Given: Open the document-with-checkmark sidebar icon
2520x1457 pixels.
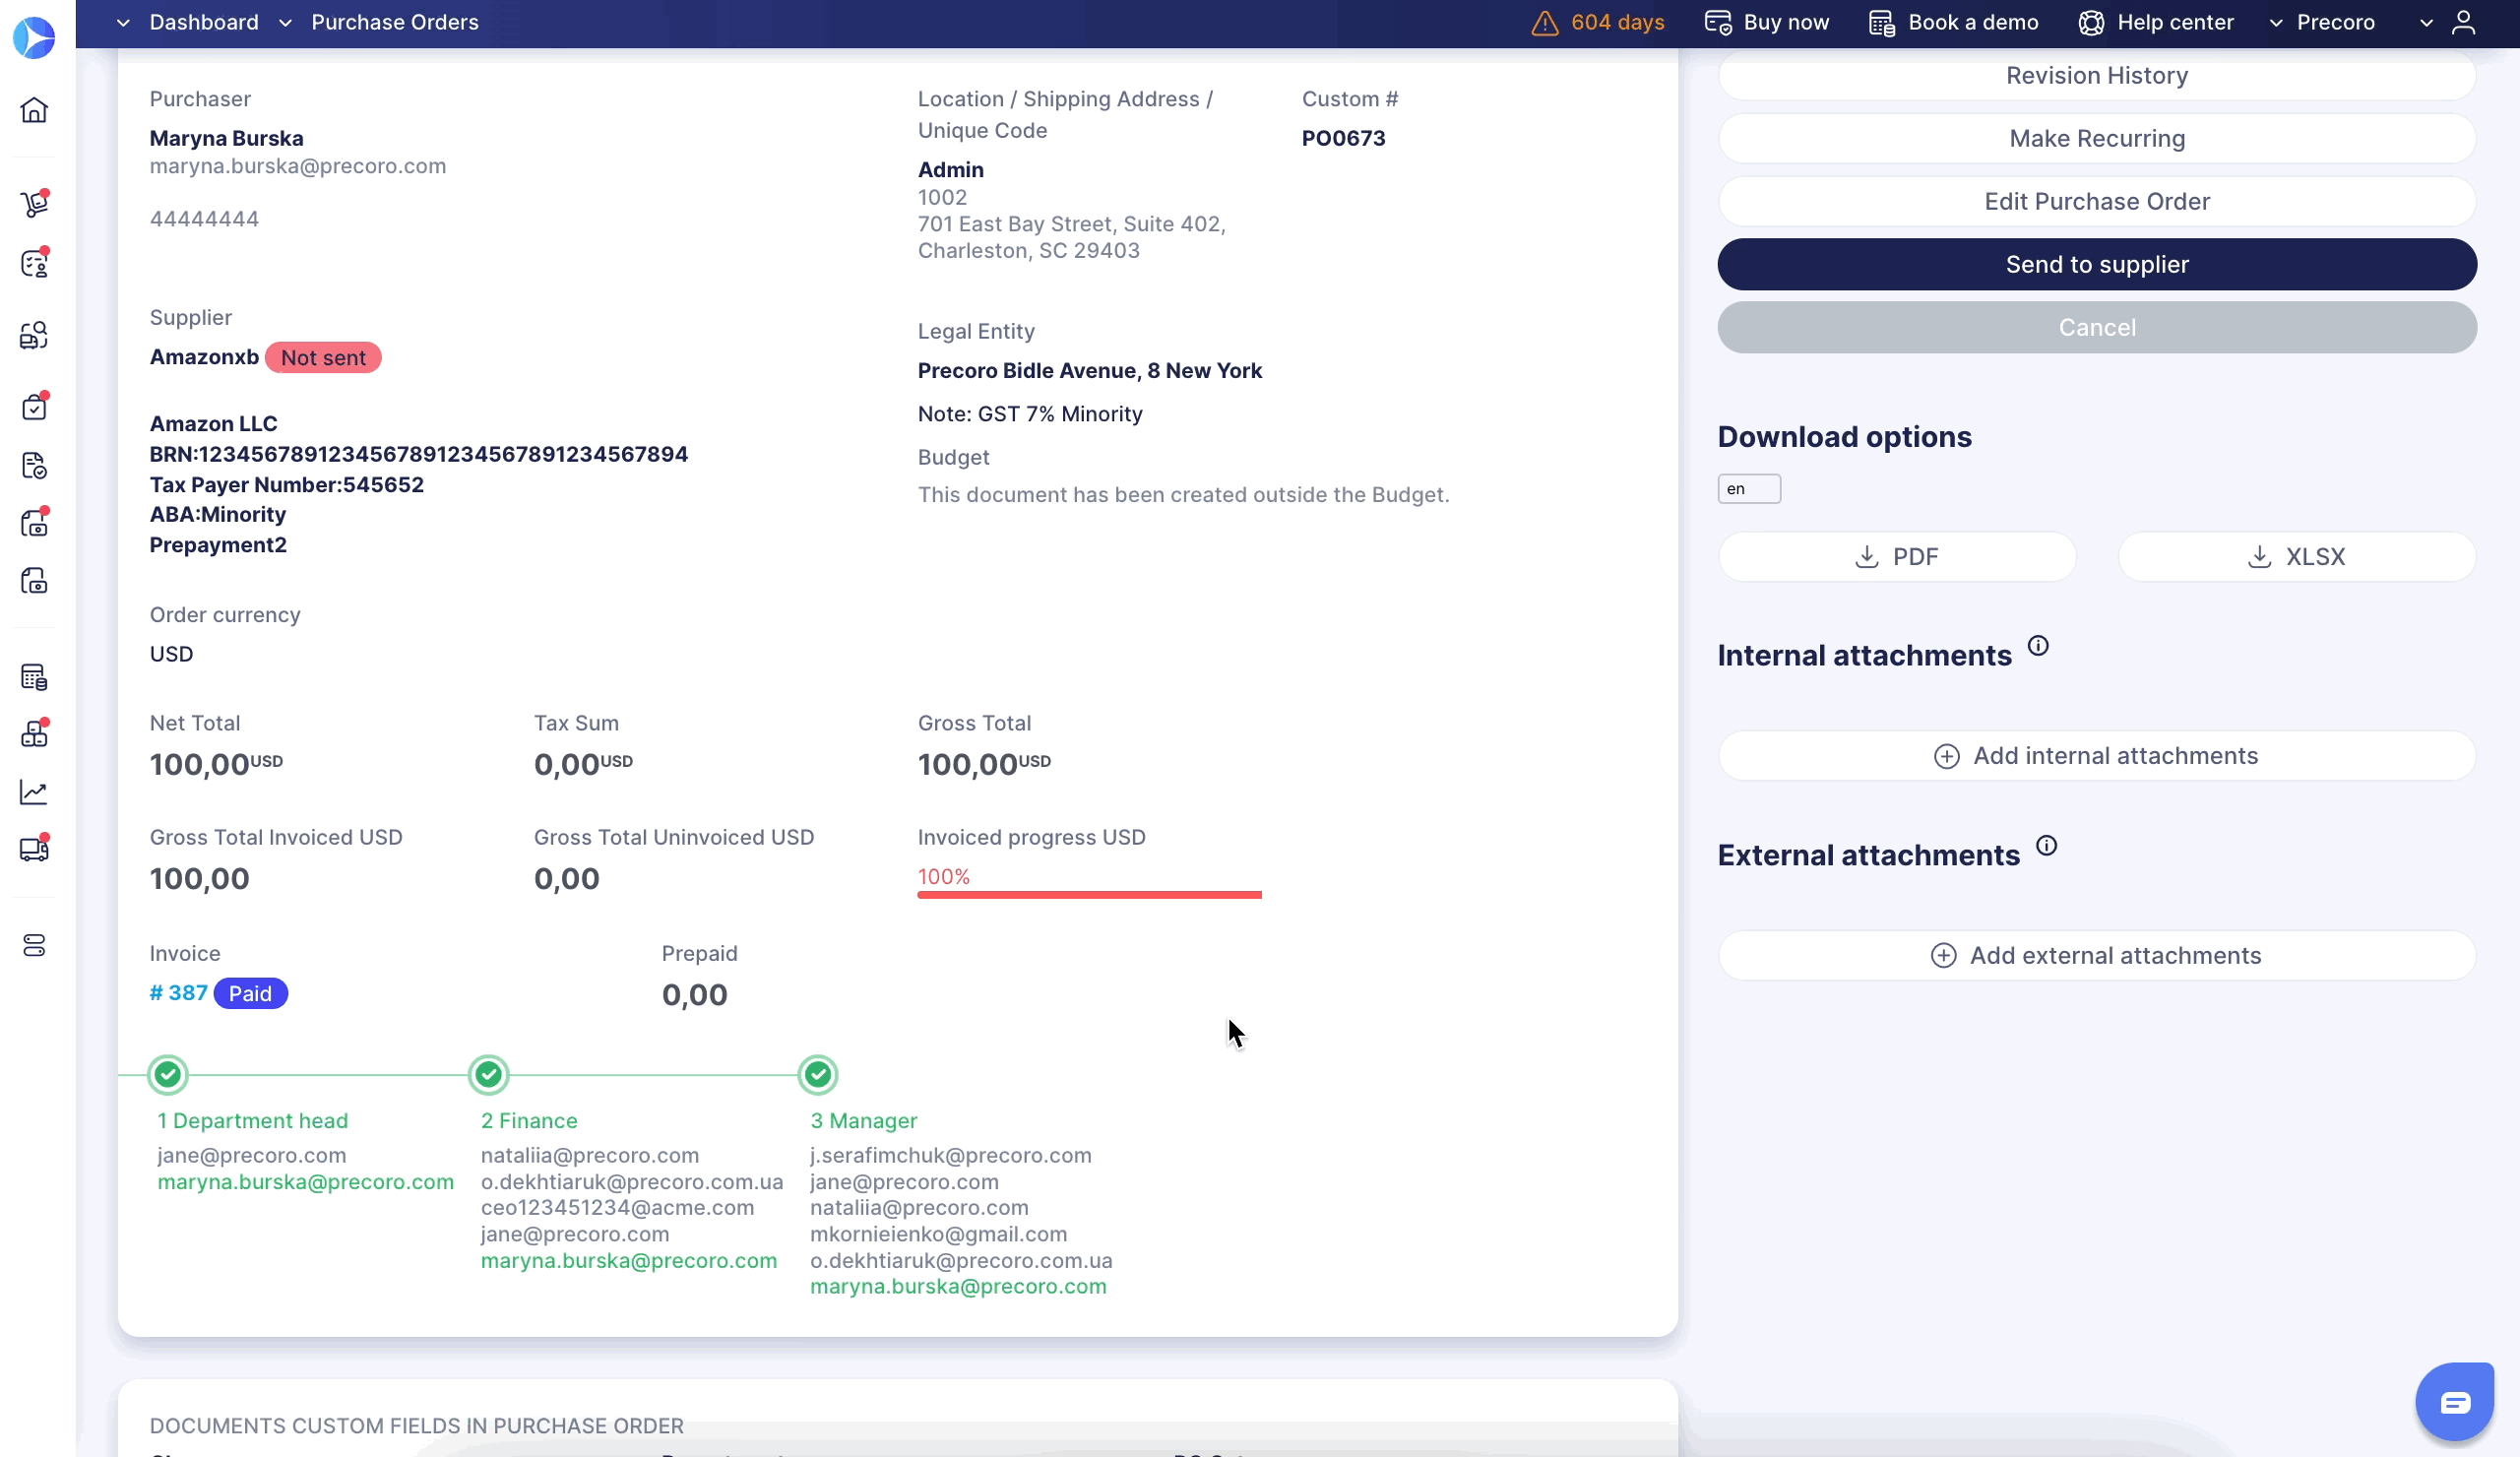Looking at the screenshot, I should 34,465.
